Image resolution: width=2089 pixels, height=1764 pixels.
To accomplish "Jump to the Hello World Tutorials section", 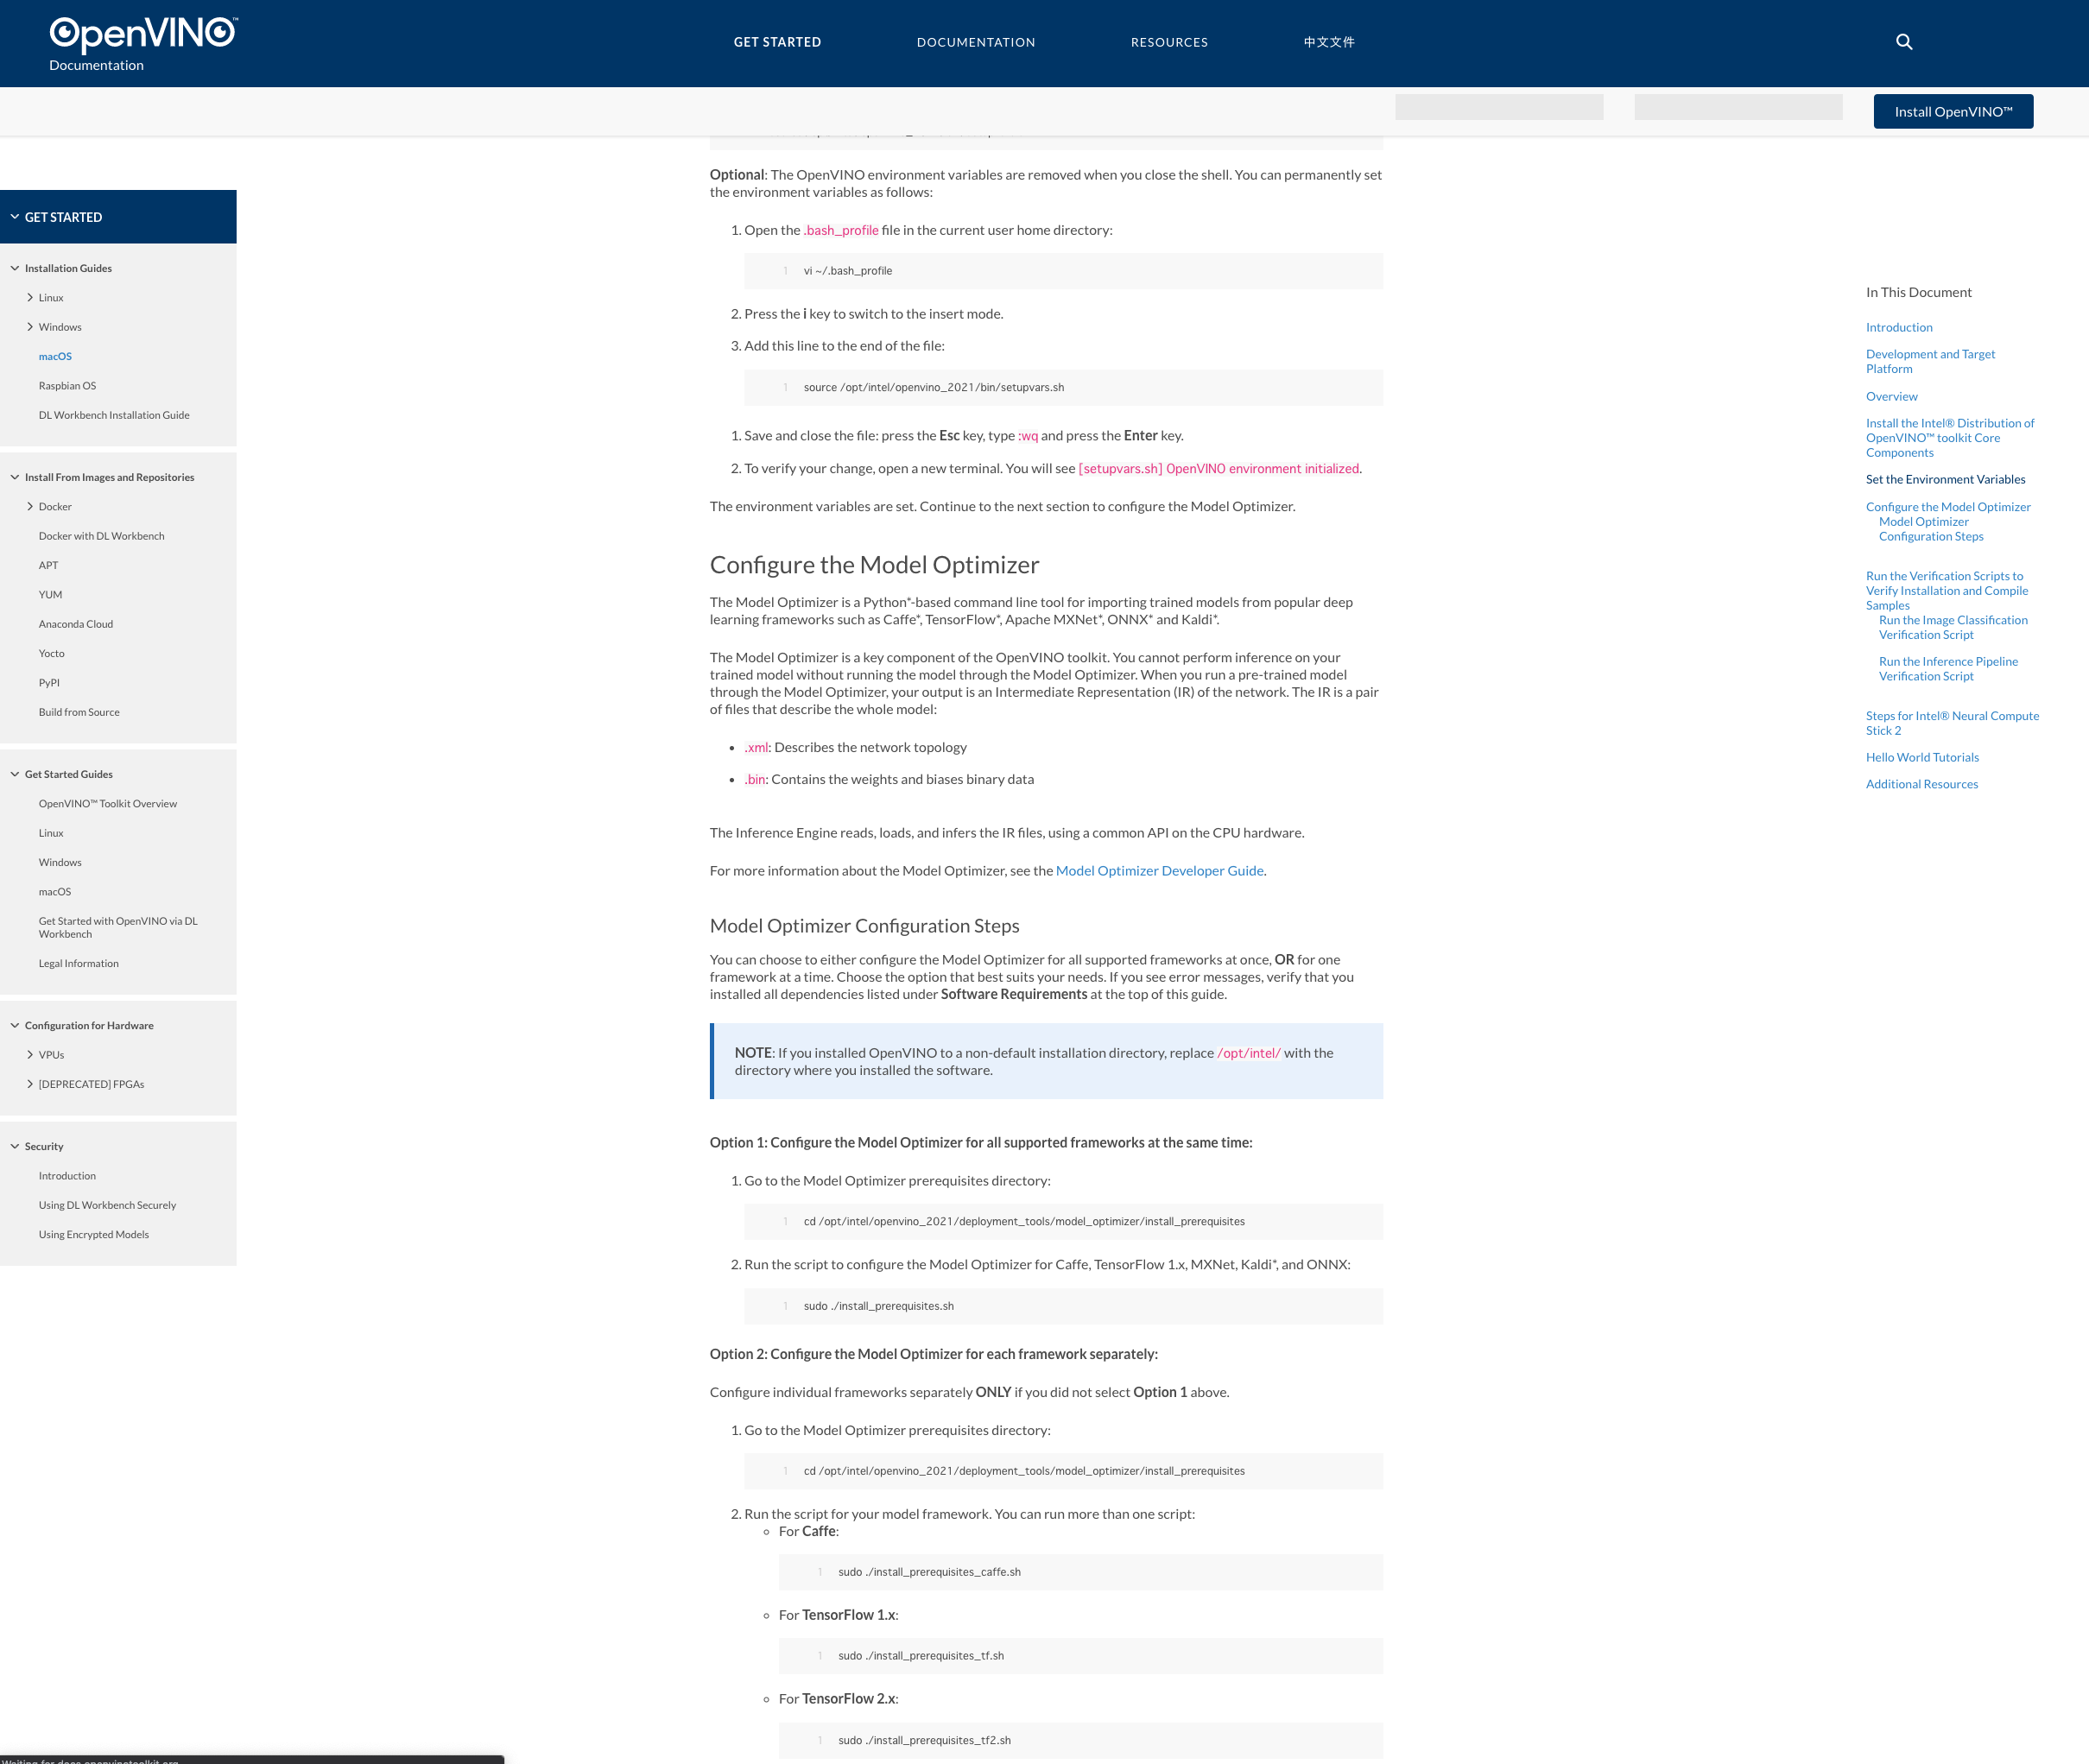I will (1921, 757).
